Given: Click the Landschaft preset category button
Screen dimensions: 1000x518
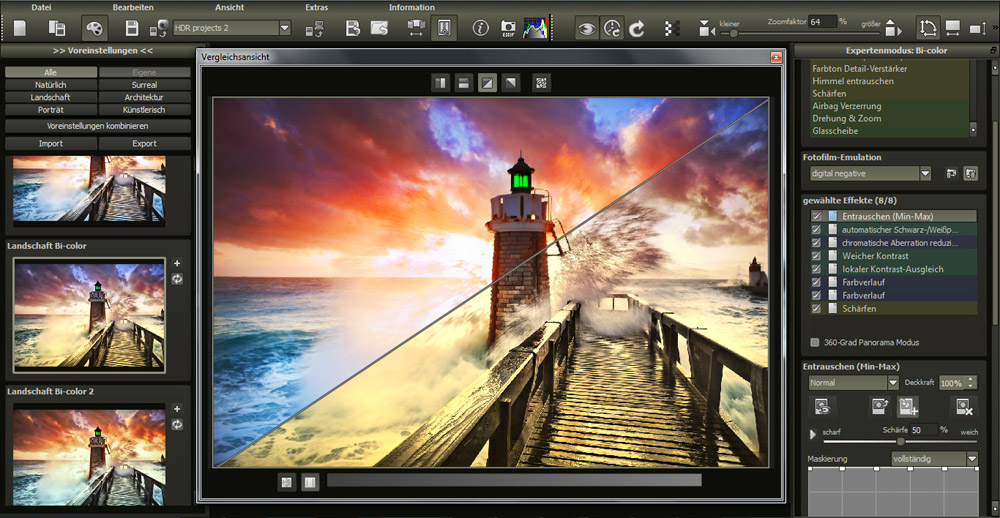Looking at the screenshot, I should click(51, 97).
